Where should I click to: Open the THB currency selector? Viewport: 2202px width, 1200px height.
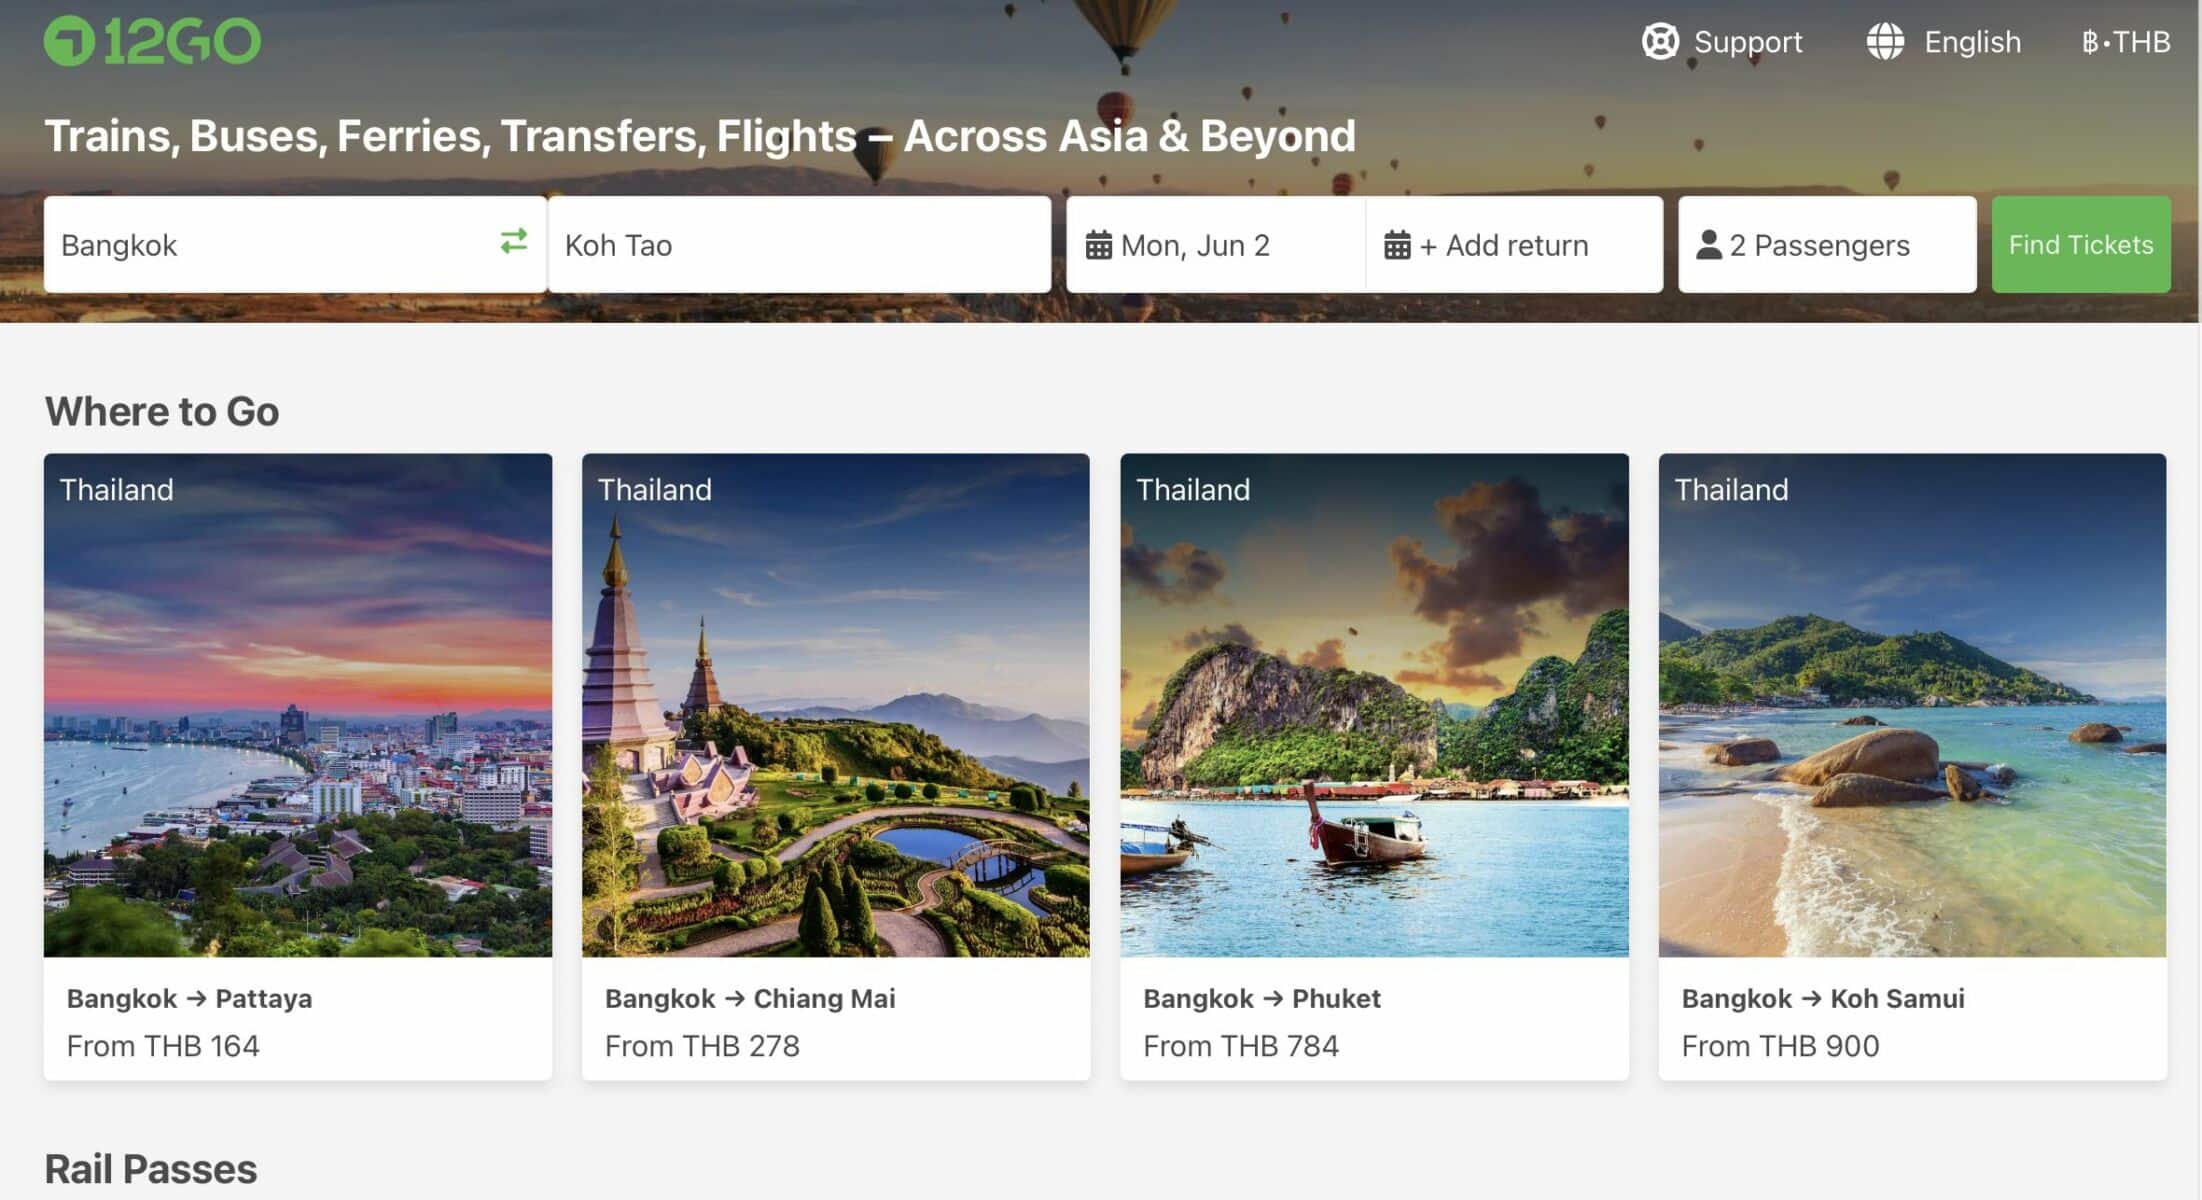(x=2125, y=42)
